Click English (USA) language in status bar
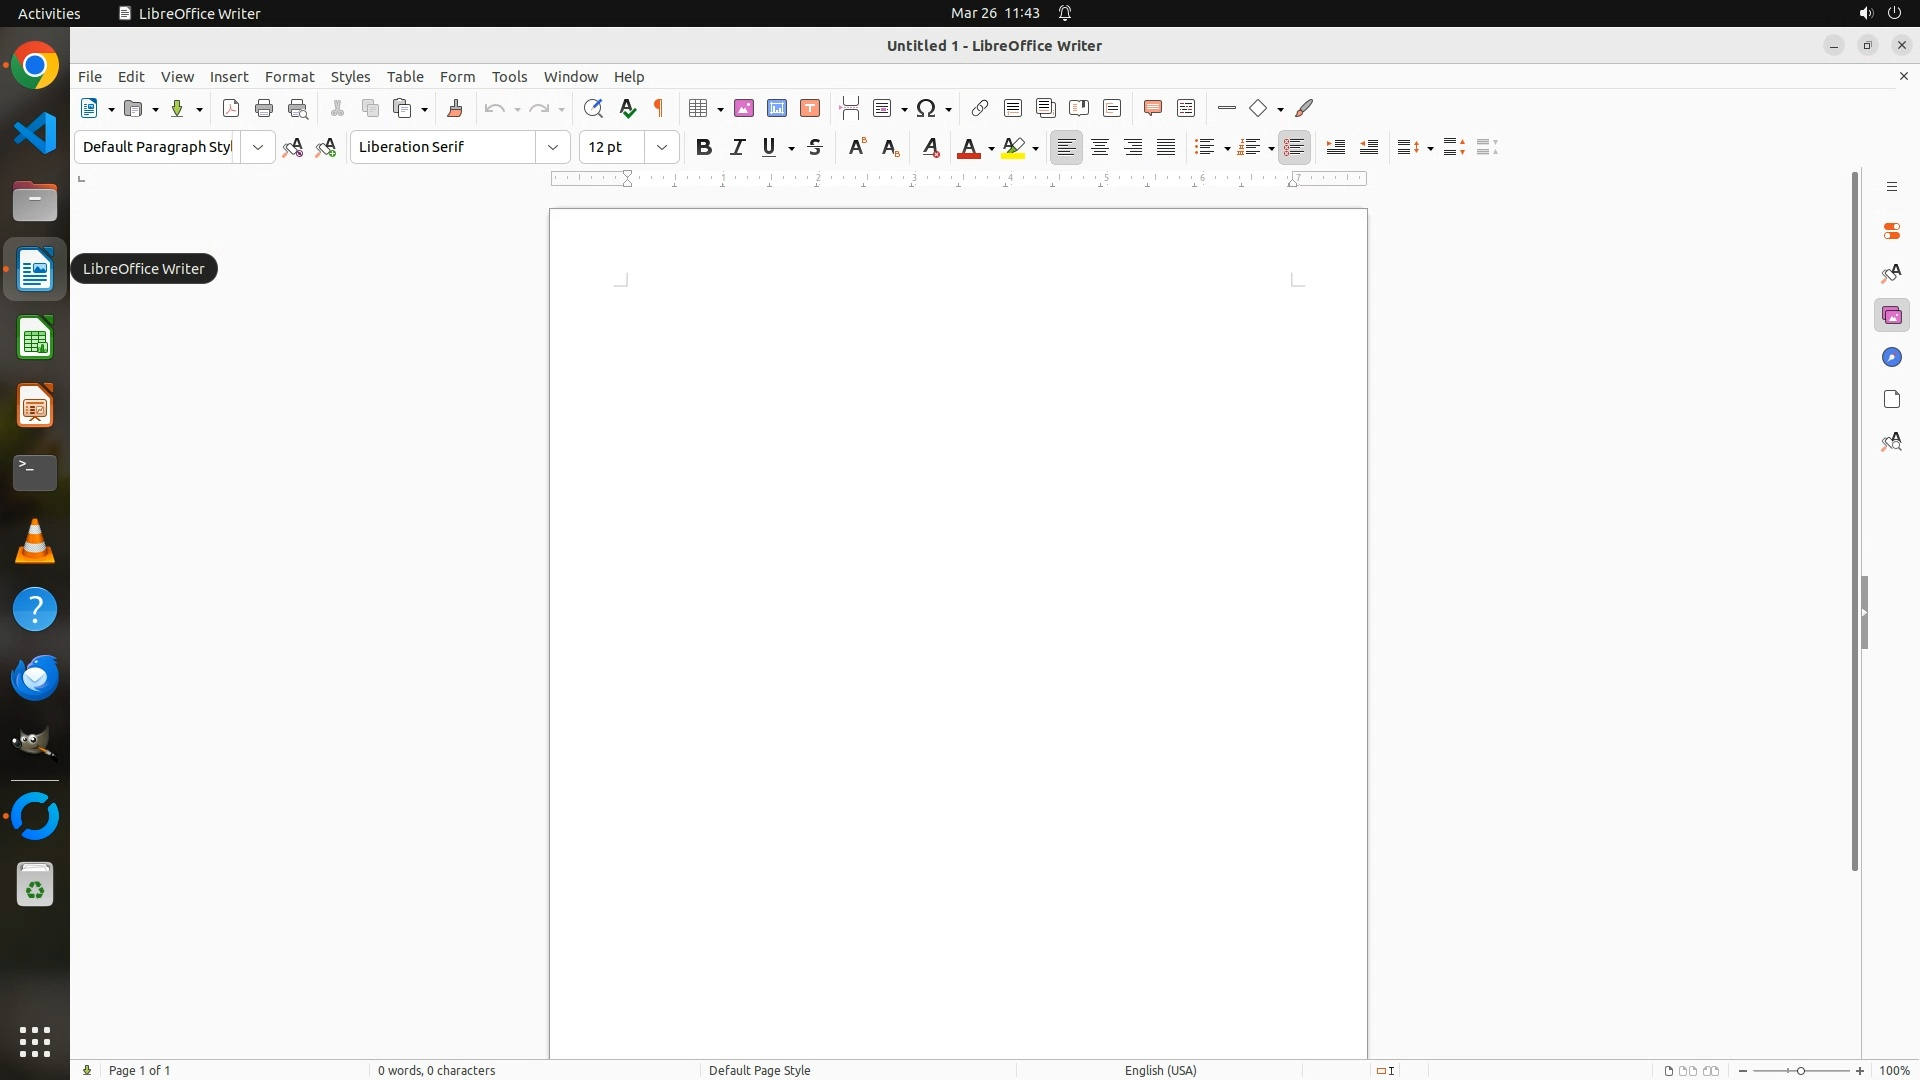Viewport: 1920px width, 1080px height. (1160, 1070)
